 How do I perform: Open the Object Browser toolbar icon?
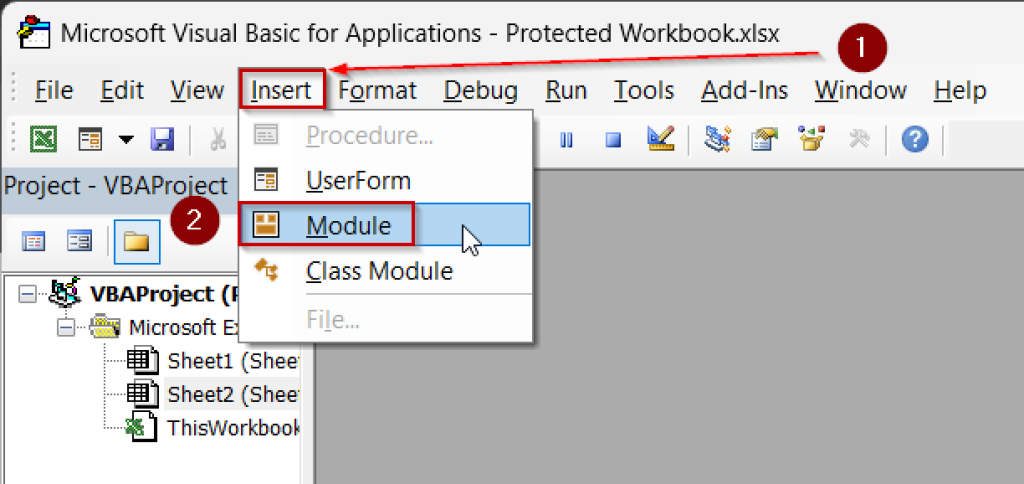[x=811, y=139]
